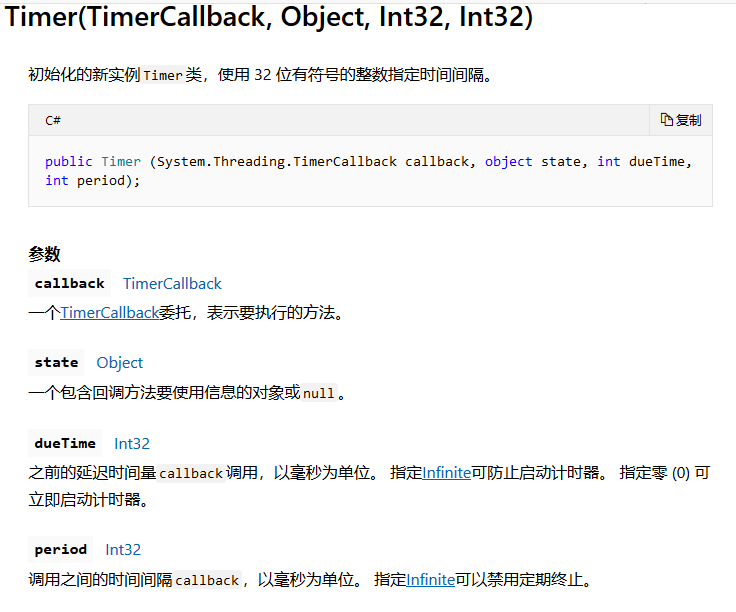Viewport: 736px width, 612px height.
Task: Select the callback parameter name
Action: (69, 283)
